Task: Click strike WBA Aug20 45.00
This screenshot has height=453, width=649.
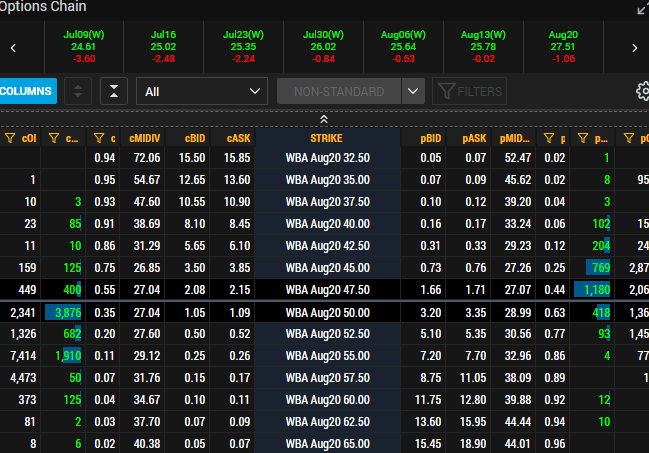Action: 327,267
